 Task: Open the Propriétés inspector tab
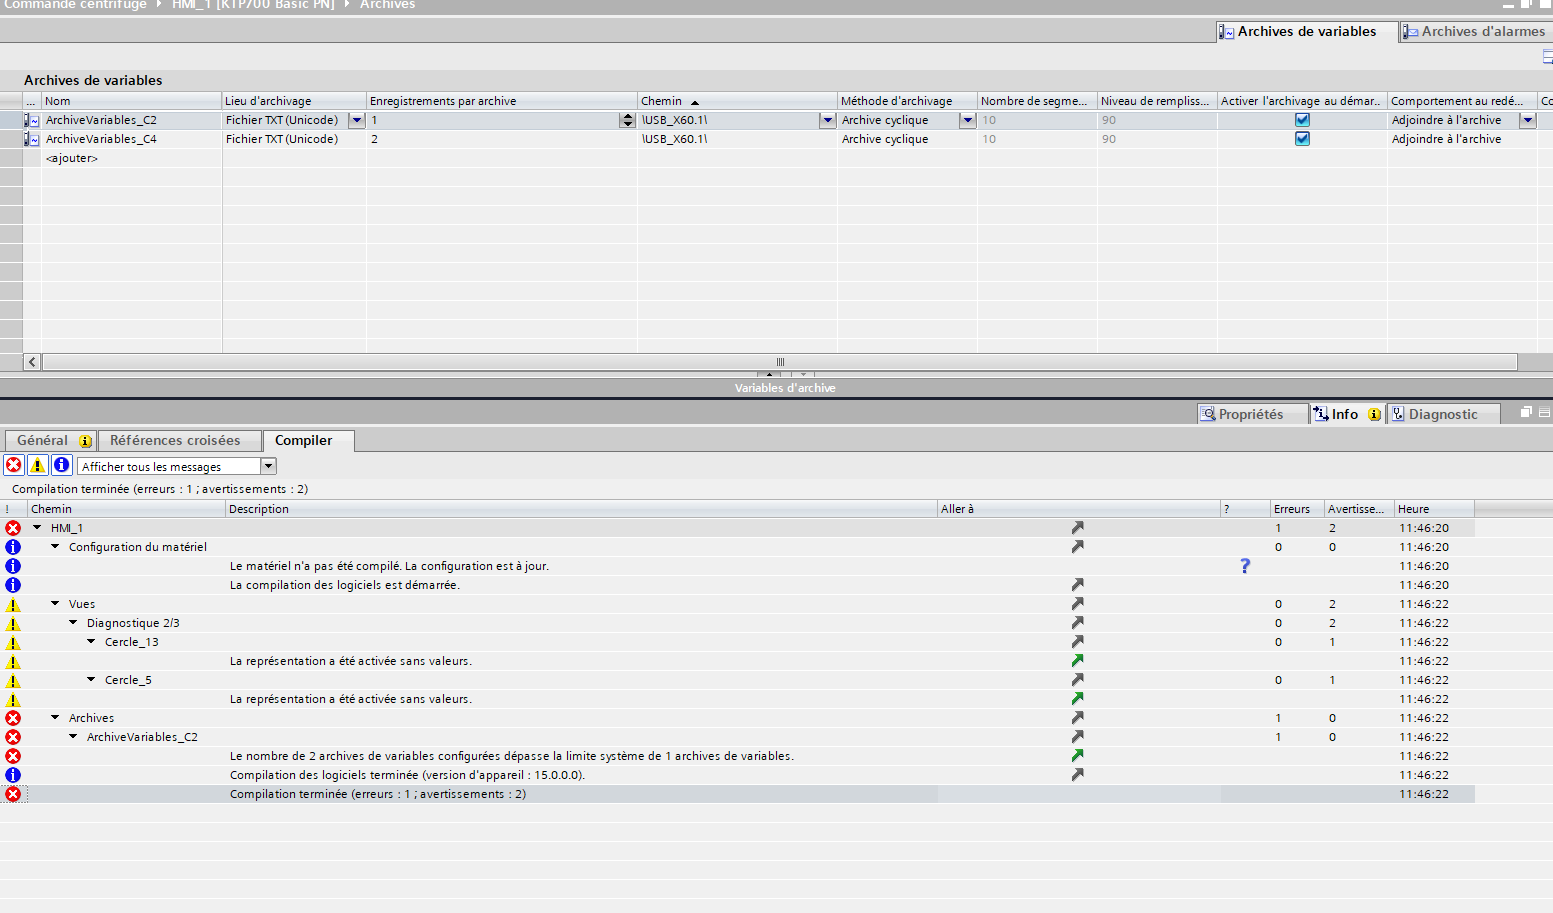[x=1250, y=414]
